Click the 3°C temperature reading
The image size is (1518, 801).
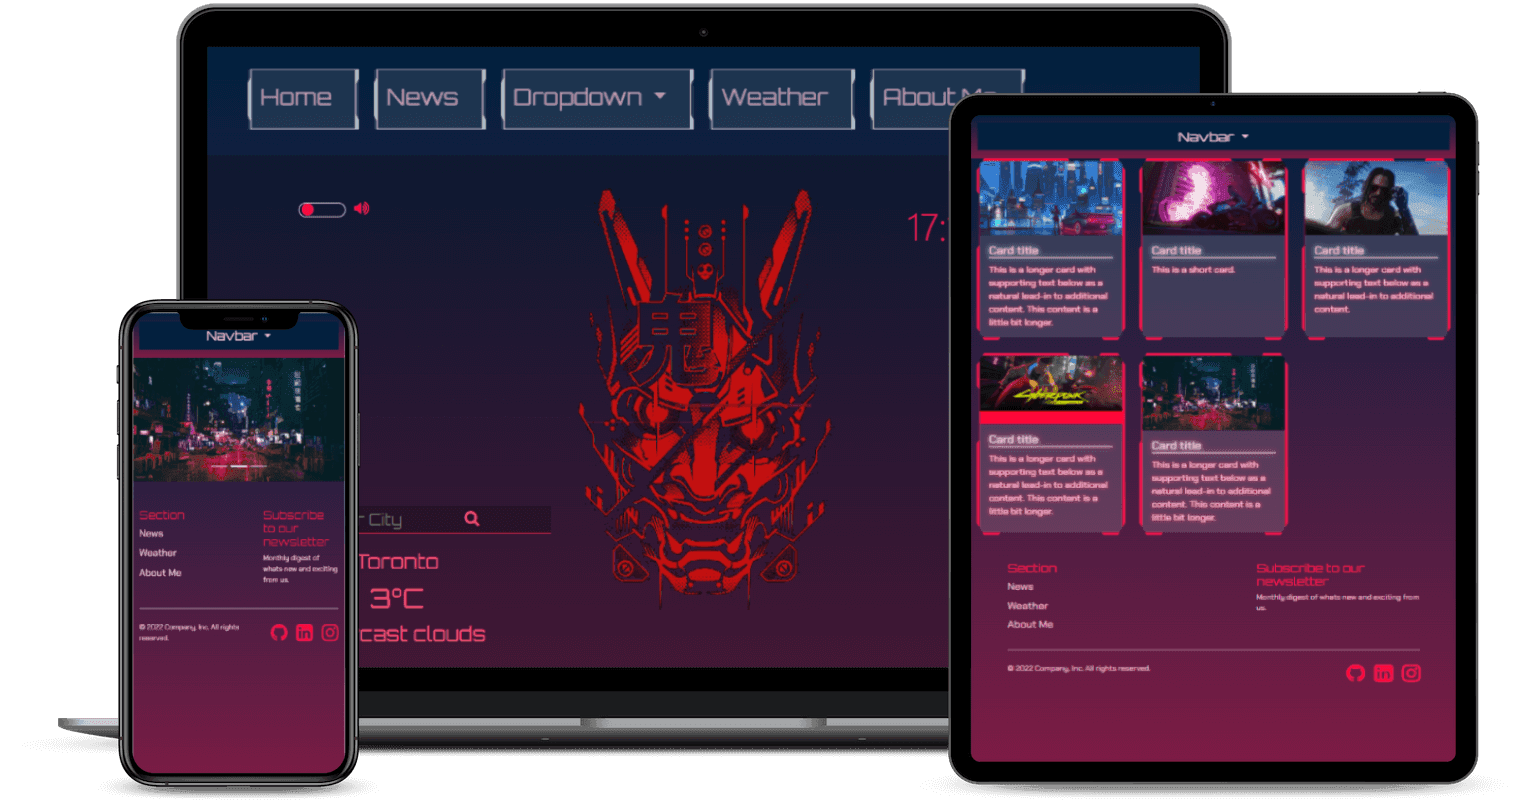tap(396, 599)
